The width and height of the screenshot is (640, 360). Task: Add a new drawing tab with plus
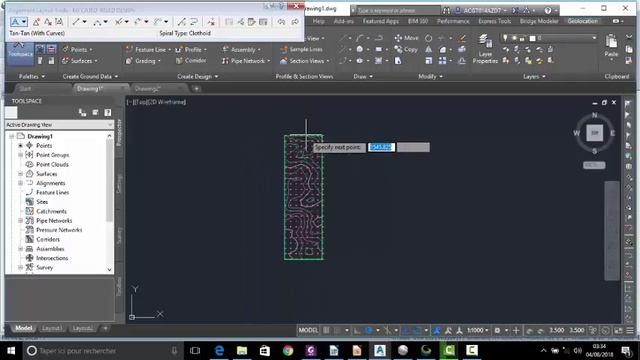click(196, 89)
